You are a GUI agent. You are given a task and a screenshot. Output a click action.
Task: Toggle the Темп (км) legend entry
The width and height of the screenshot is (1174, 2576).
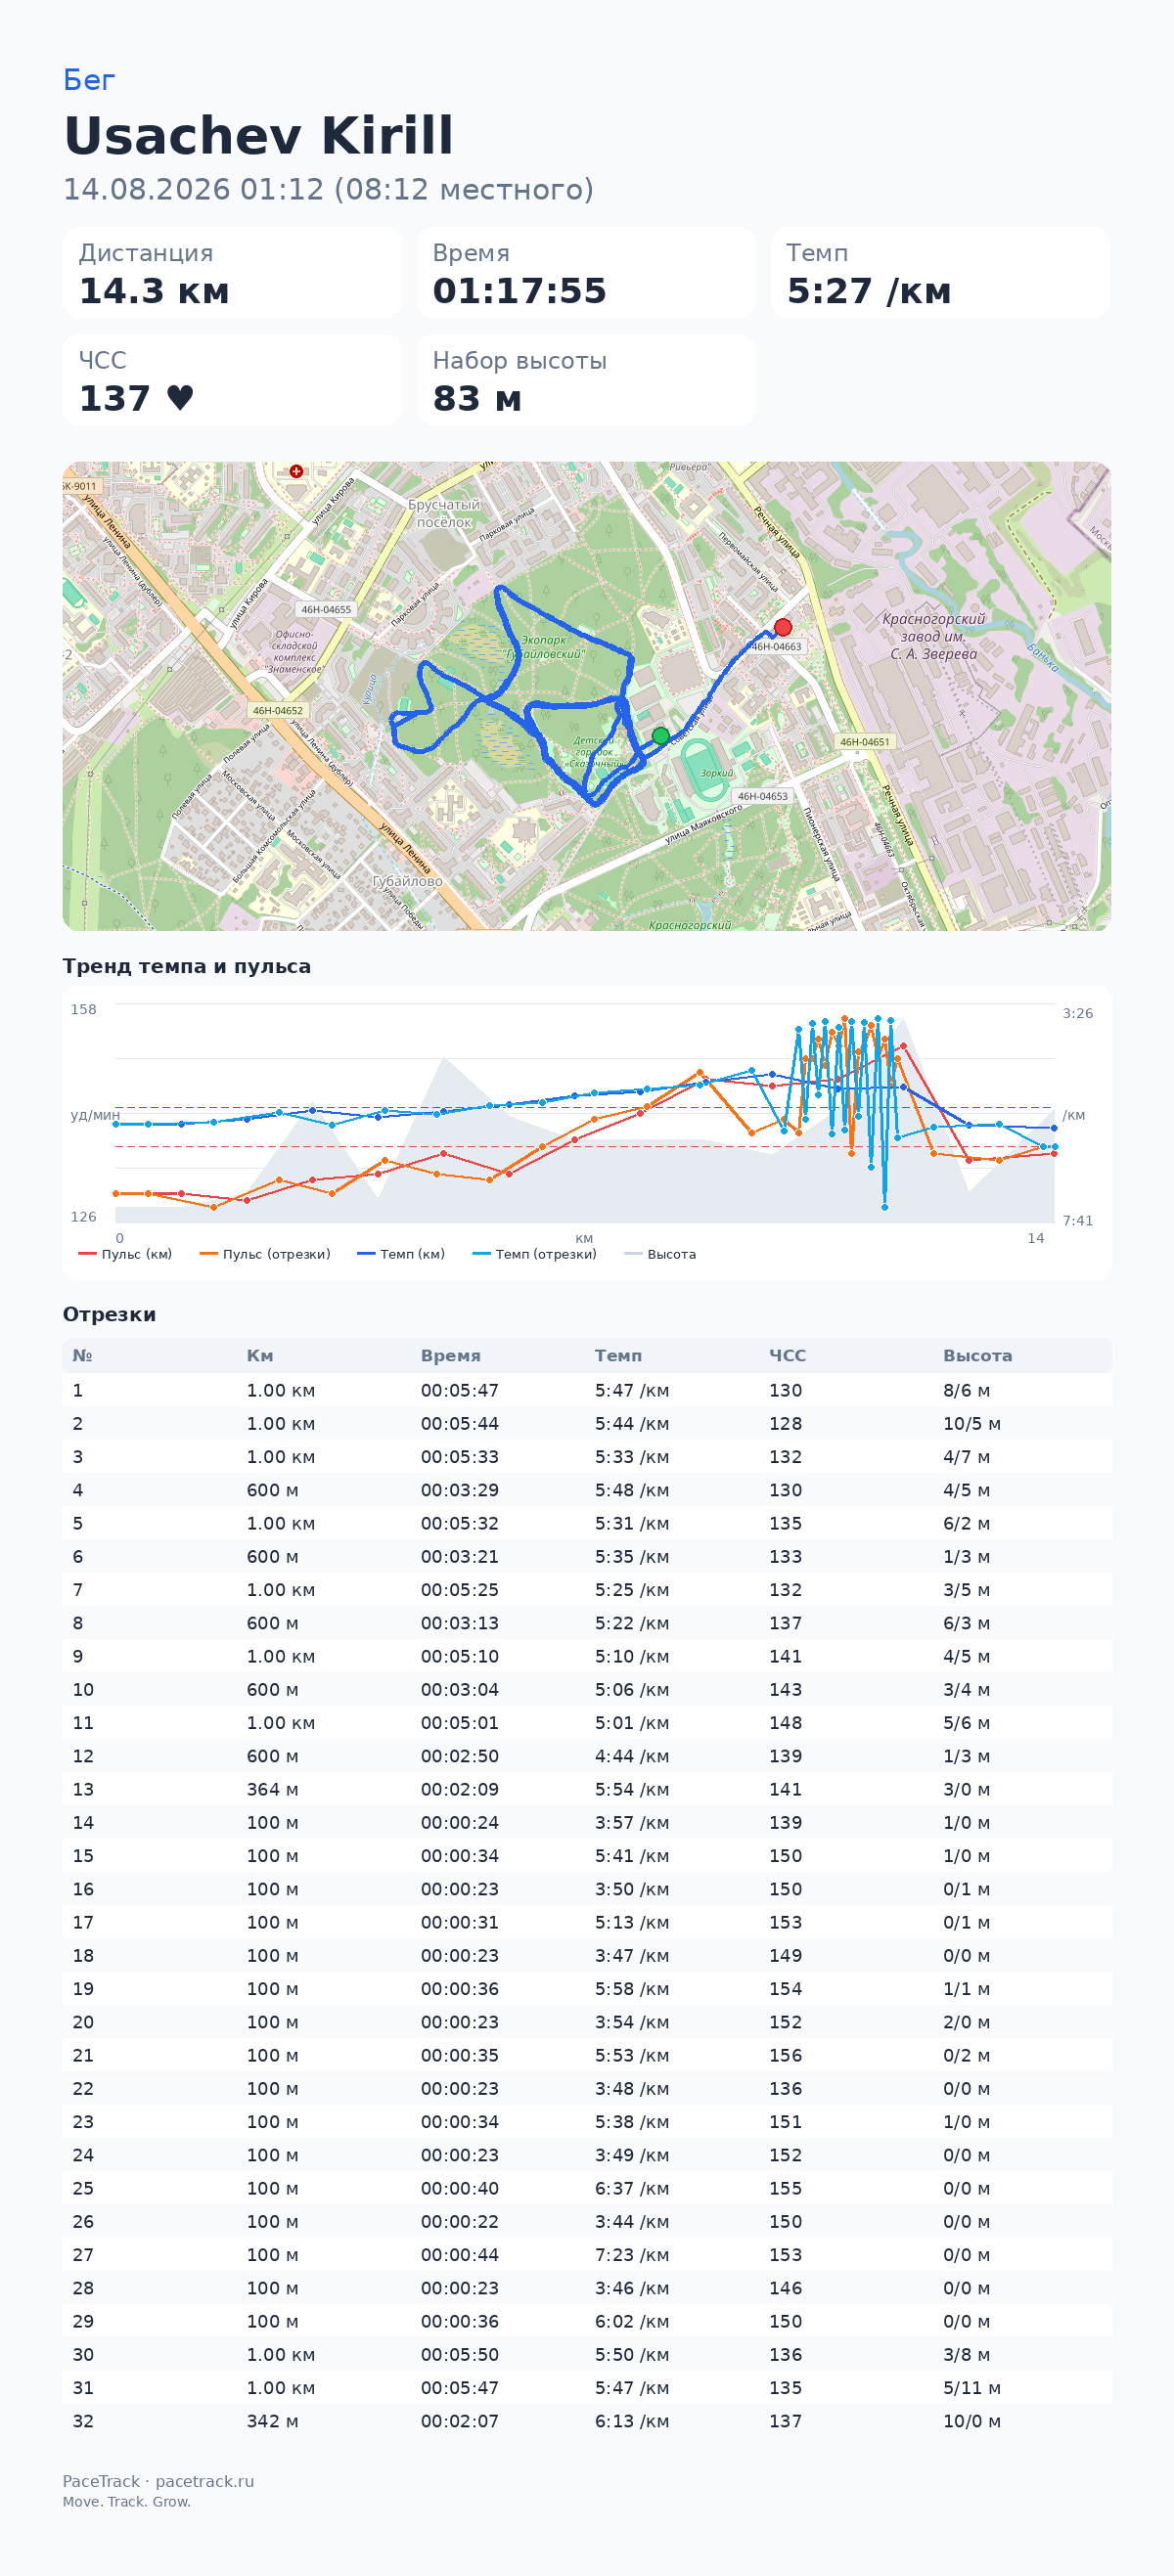coord(401,1254)
